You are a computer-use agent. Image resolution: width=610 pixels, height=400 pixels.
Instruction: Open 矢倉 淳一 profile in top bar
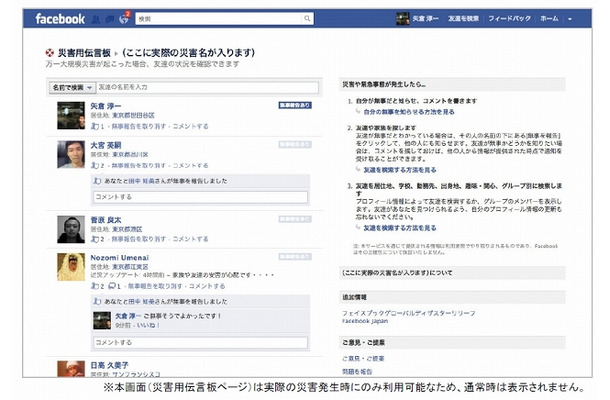(426, 19)
